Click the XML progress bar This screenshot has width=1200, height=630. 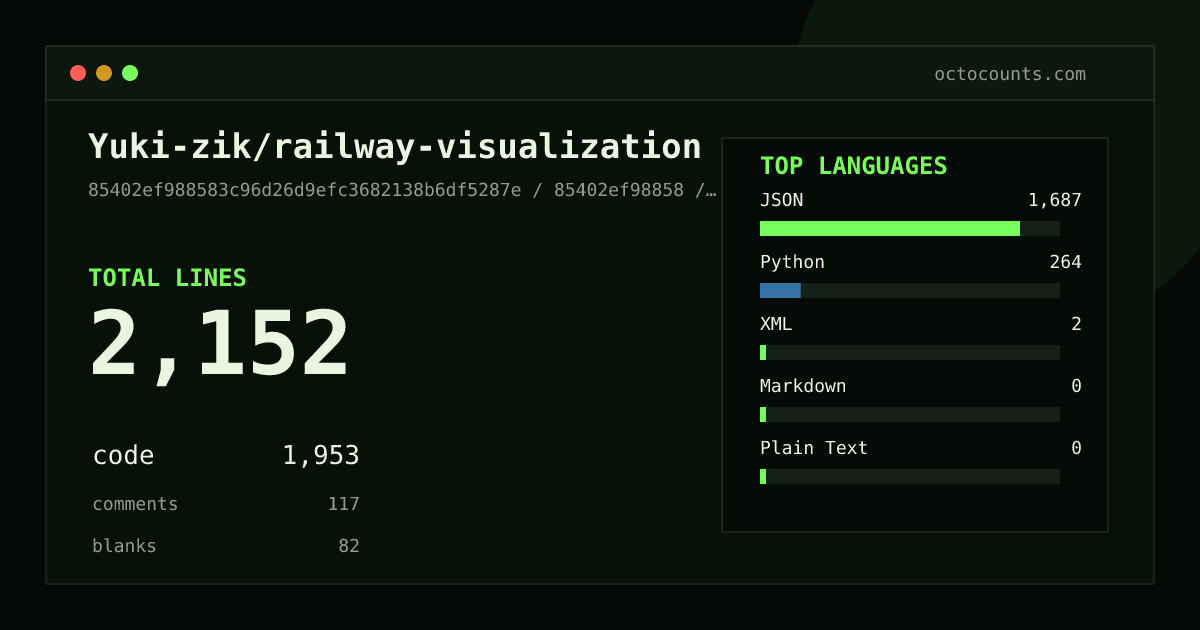tap(910, 352)
